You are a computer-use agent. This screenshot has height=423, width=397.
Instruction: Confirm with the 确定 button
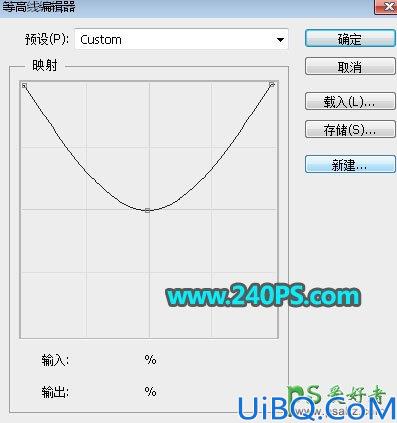350,39
